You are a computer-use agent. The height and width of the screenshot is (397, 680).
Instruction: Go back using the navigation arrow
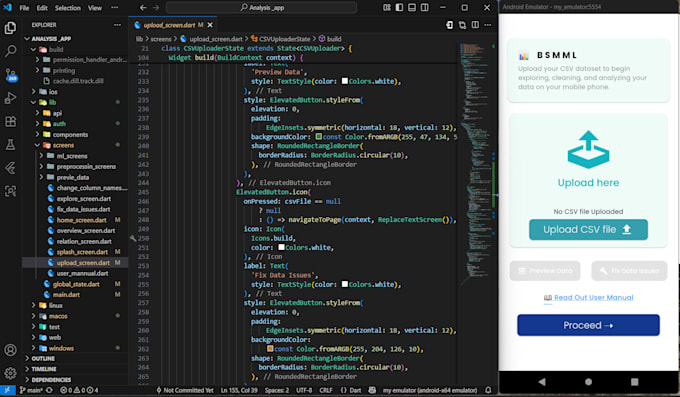click(x=143, y=7)
